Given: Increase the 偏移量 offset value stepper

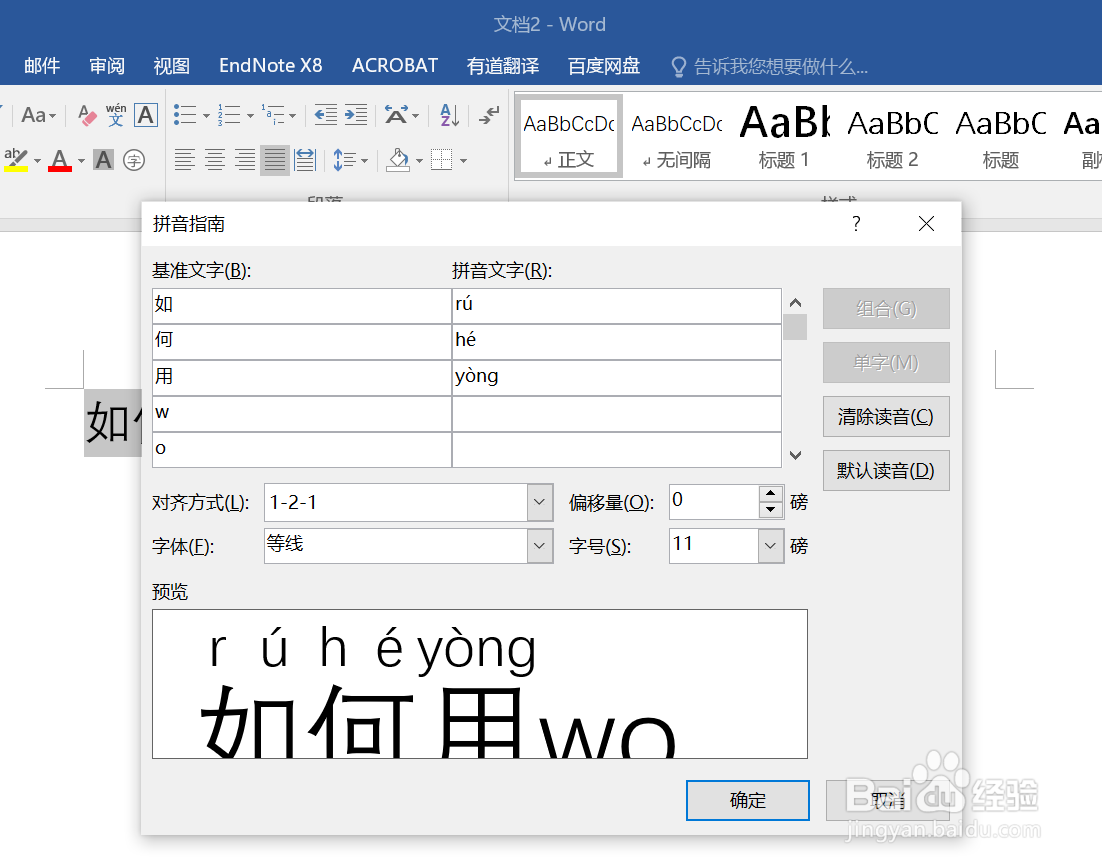Looking at the screenshot, I should [x=770, y=495].
